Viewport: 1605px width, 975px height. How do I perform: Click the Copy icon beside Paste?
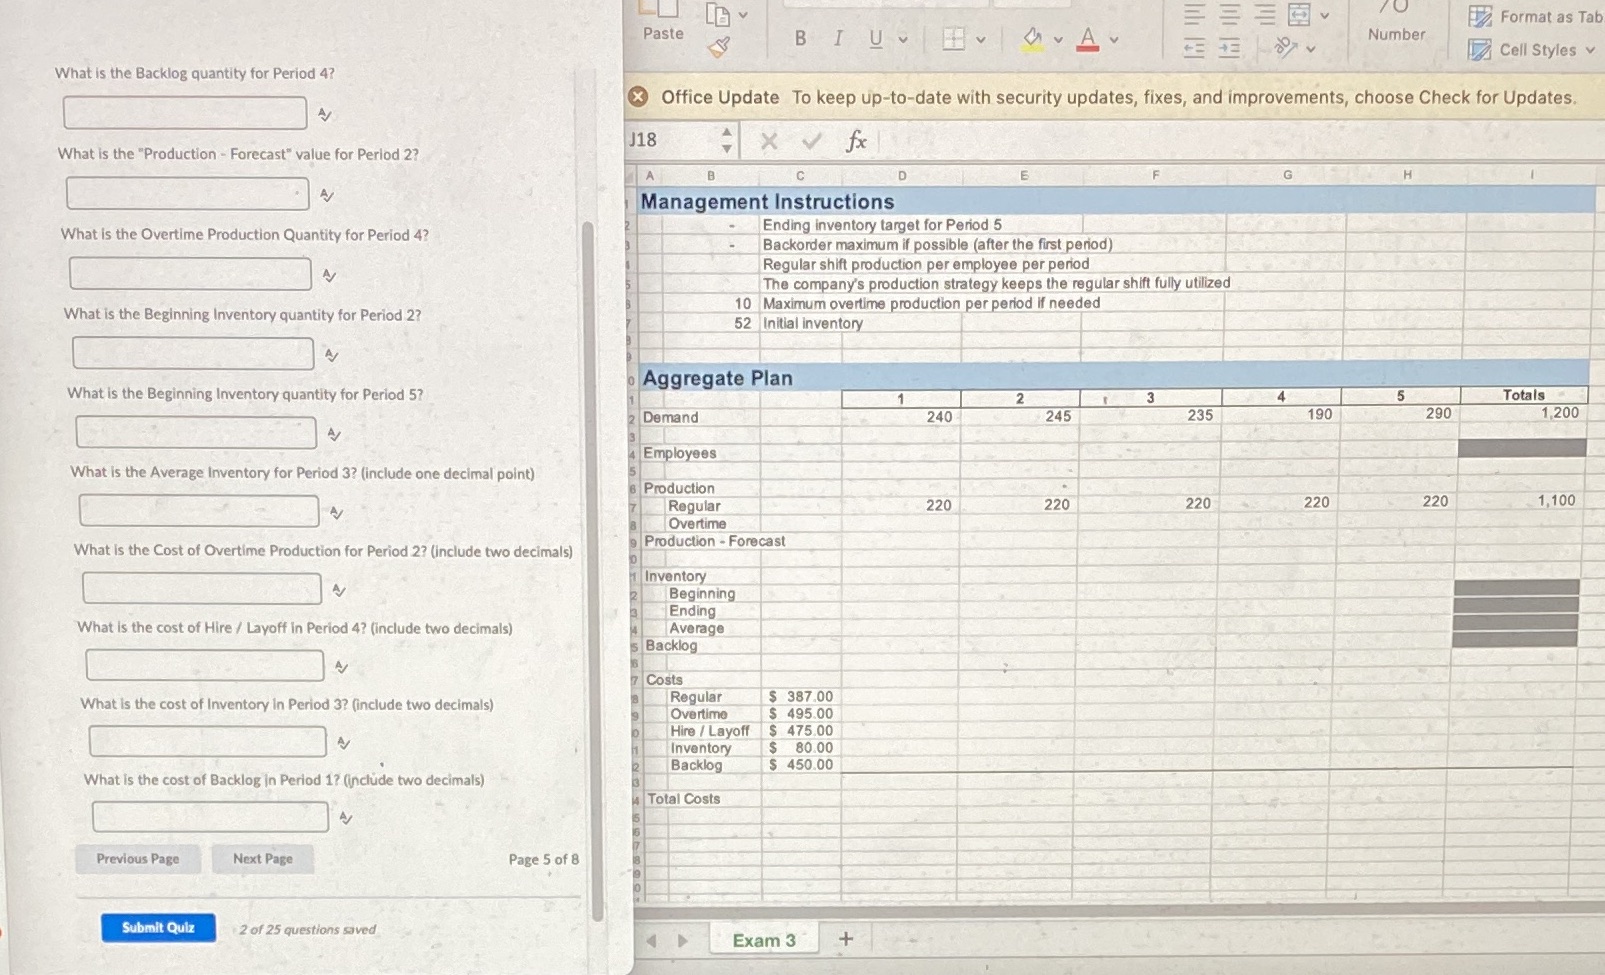(718, 13)
